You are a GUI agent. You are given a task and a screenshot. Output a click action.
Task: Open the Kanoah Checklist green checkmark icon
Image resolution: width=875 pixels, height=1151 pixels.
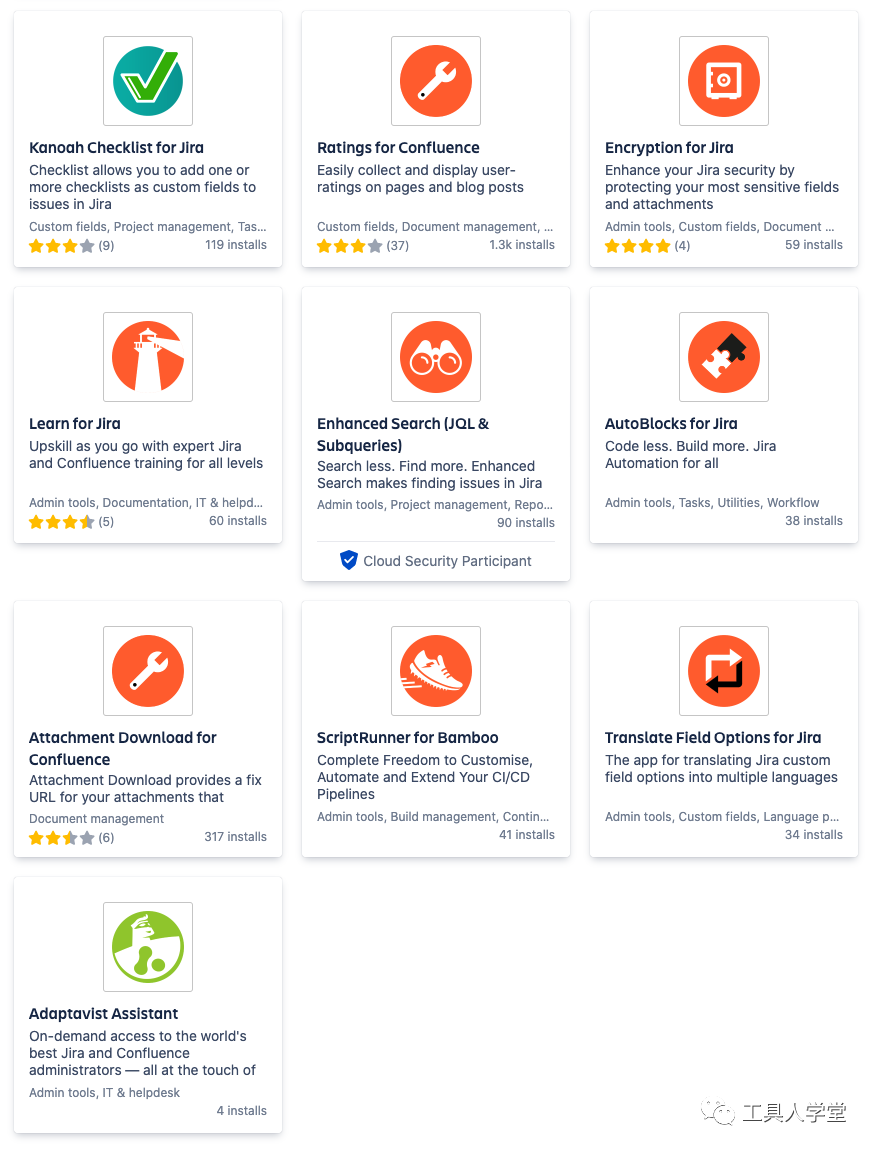(148, 81)
